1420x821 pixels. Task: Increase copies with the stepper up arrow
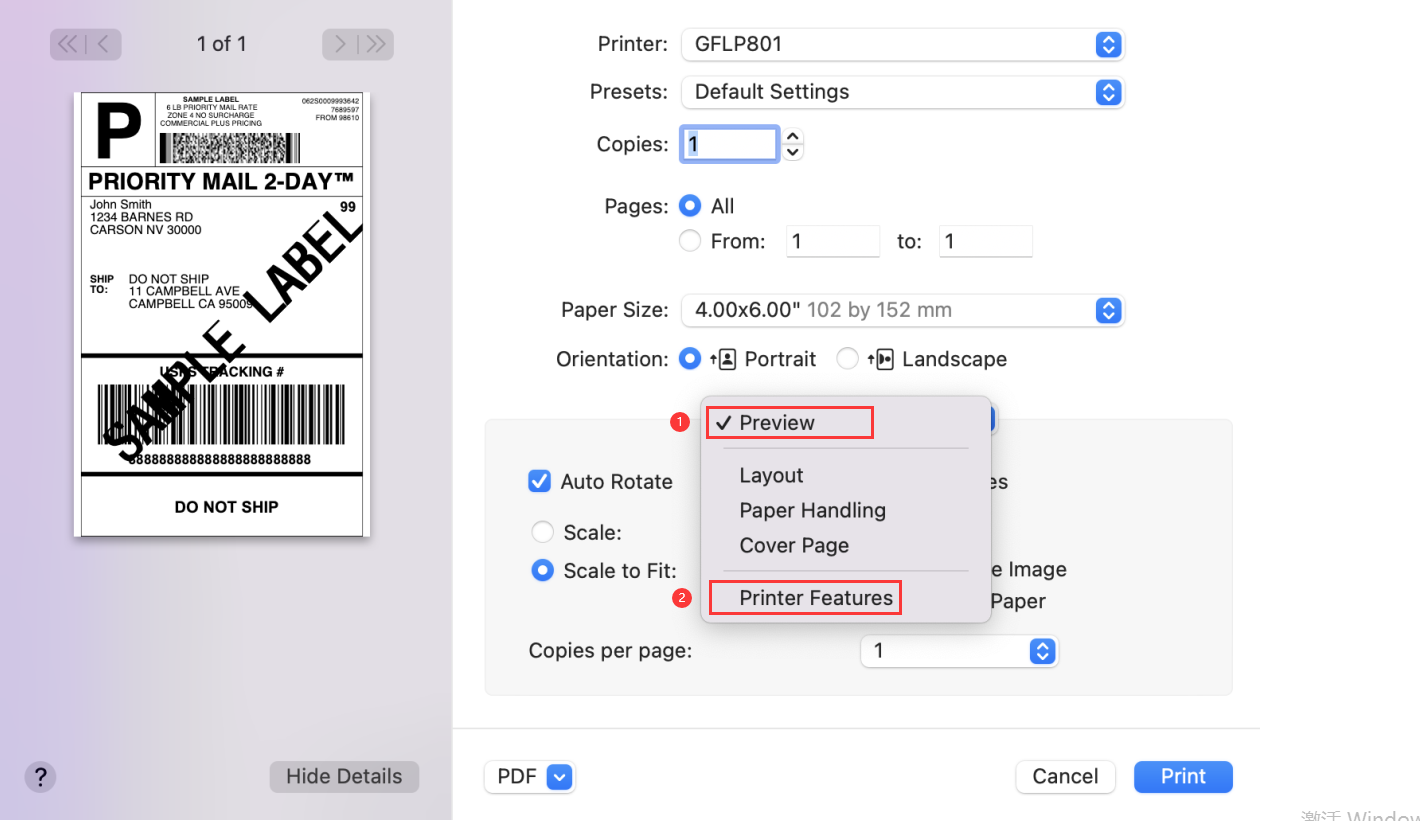(x=792, y=137)
